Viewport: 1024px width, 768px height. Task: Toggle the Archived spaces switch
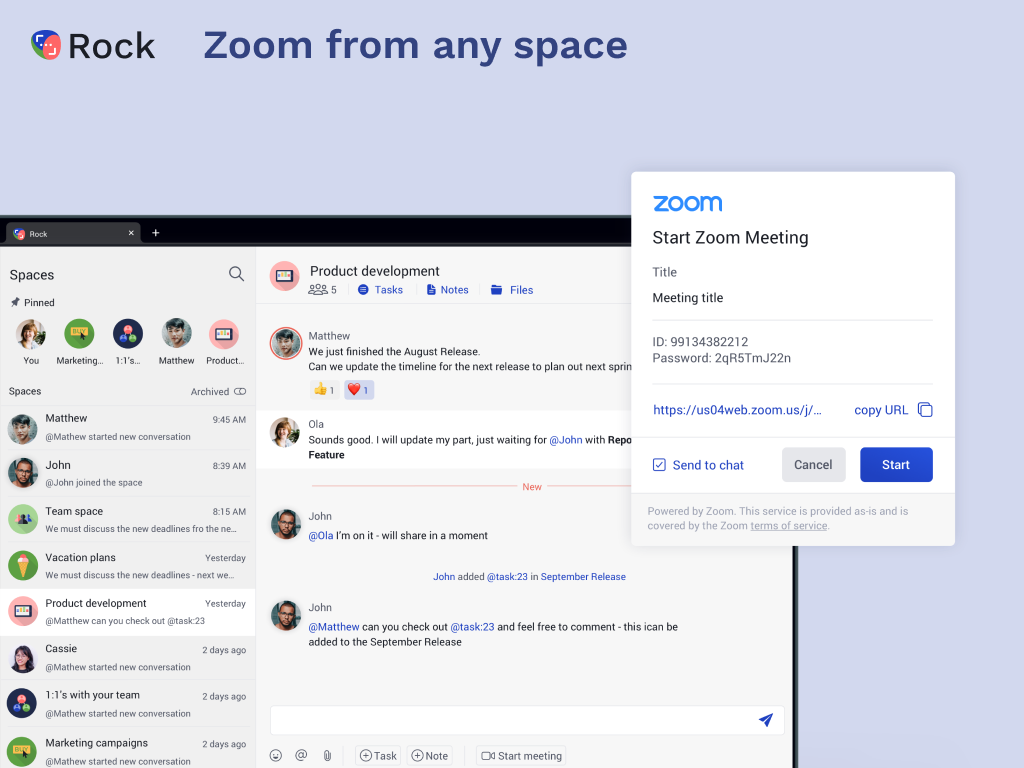tap(240, 391)
